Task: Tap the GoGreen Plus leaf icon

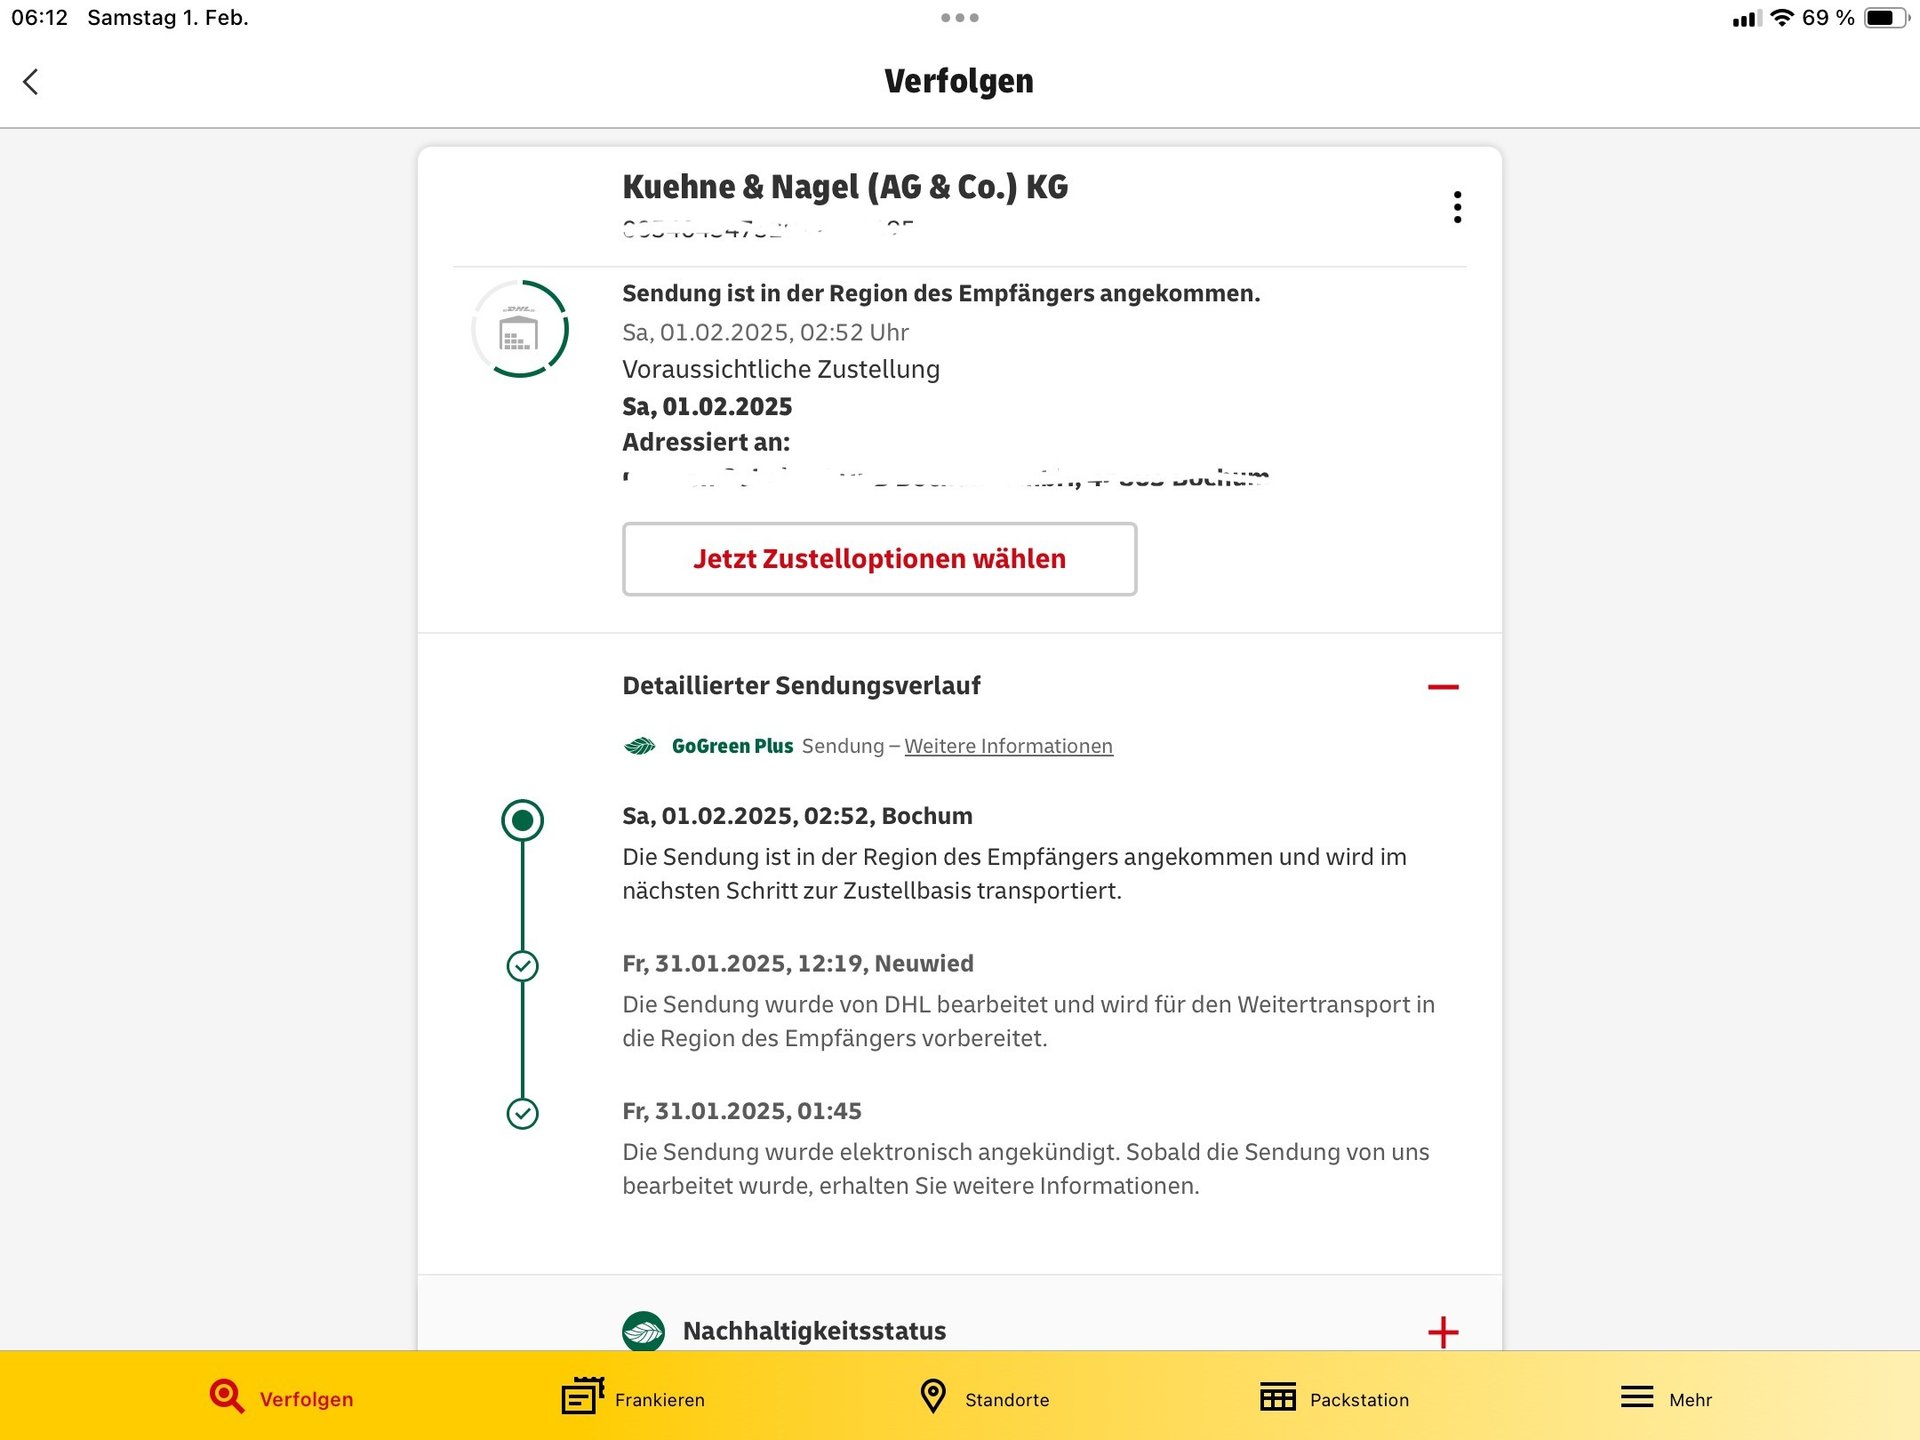Action: coord(640,746)
